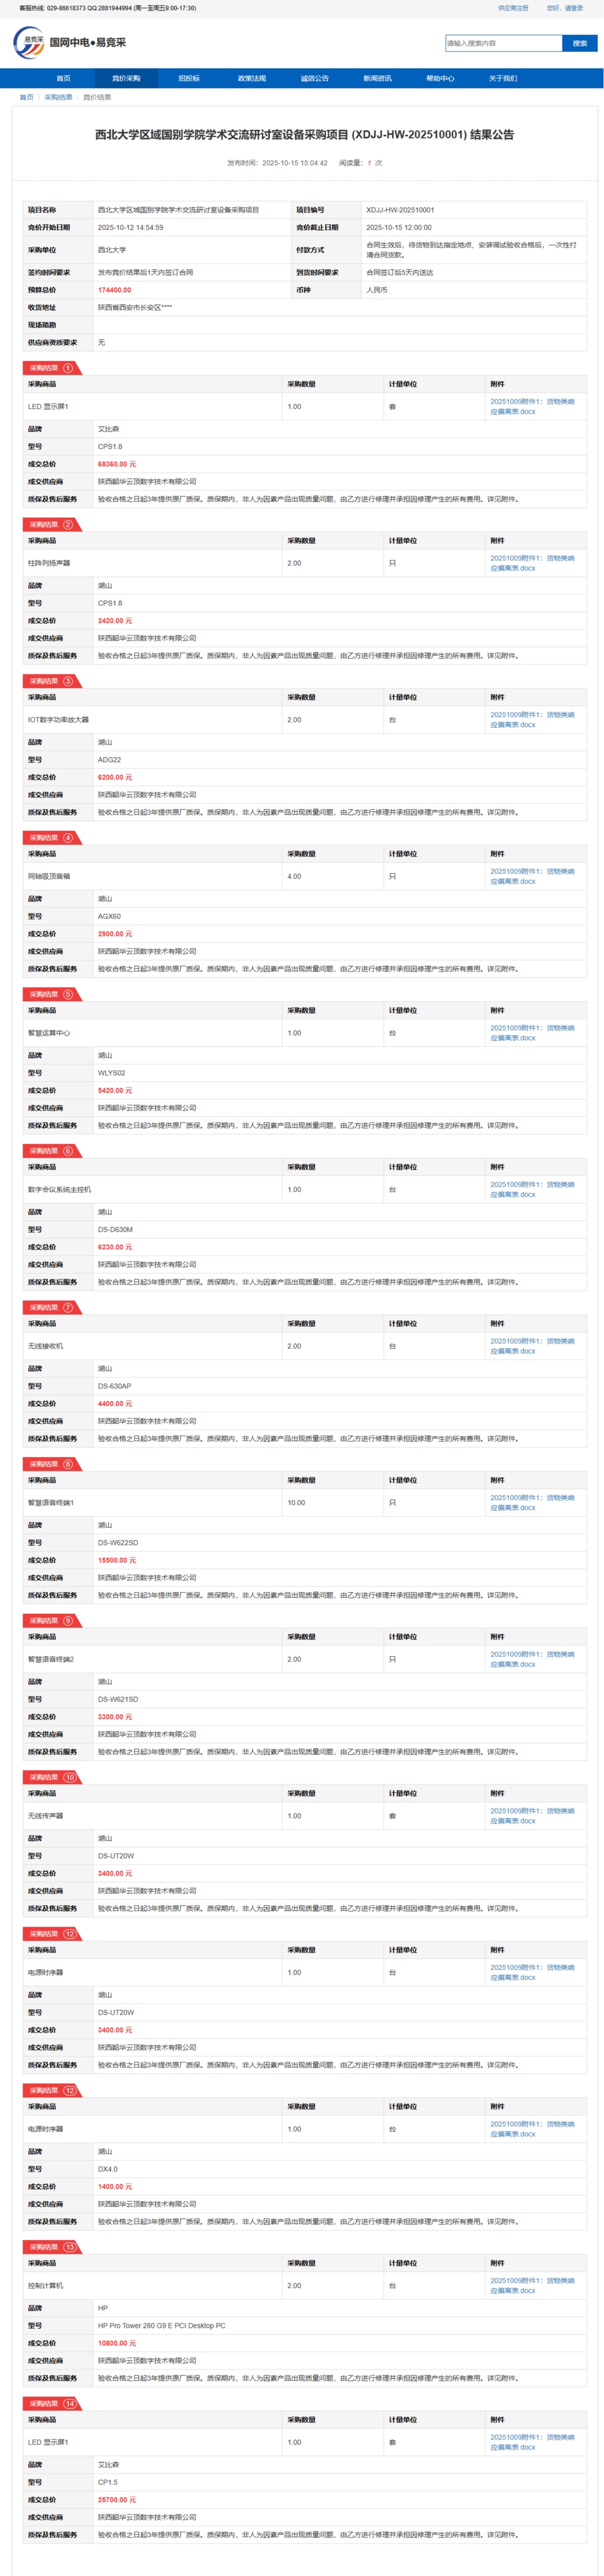The height and width of the screenshot is (2576, 604).
Task: Click the attachment link for 无线接收机
Action: pyautogui.click(x=532, y=1346)
